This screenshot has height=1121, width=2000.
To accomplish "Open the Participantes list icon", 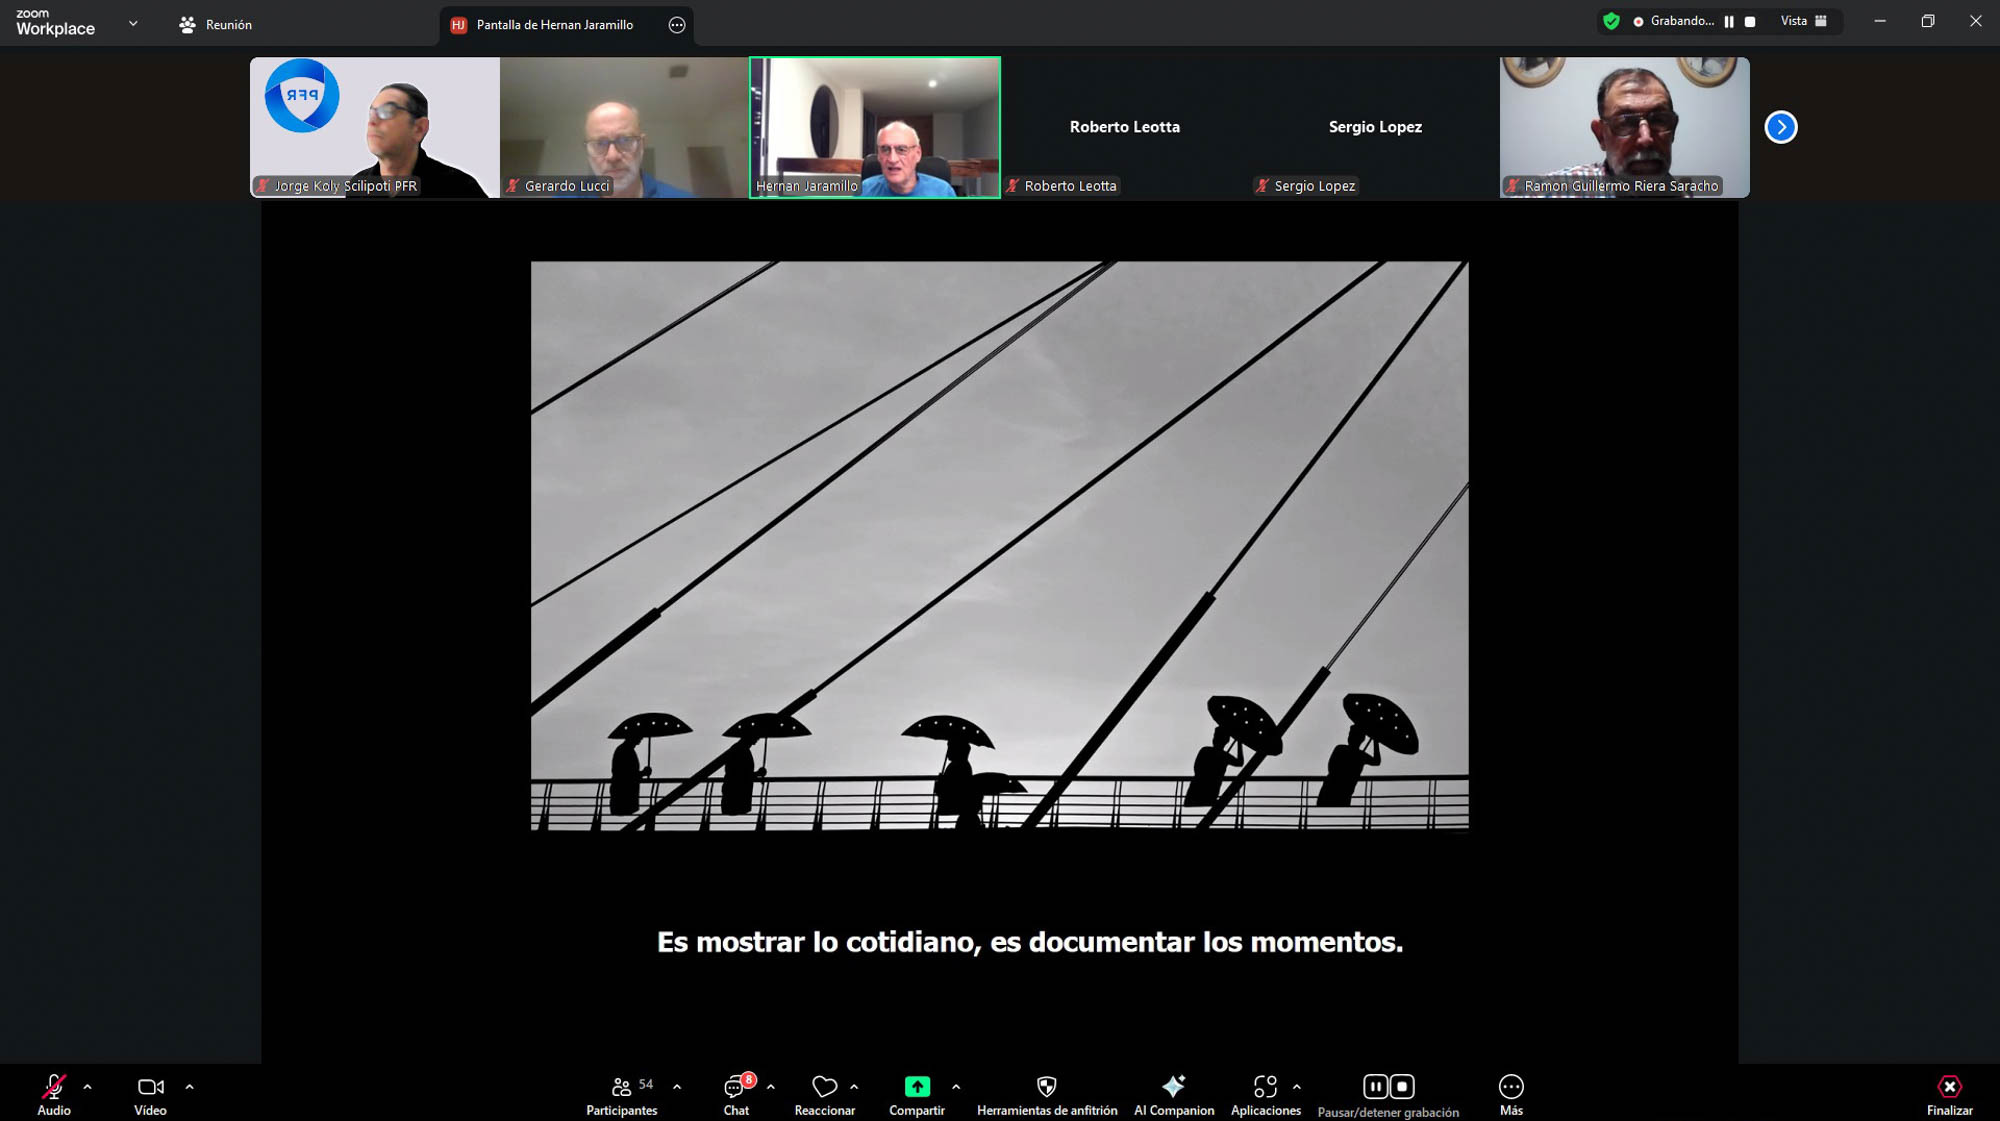I will (x=621, y=1086).
